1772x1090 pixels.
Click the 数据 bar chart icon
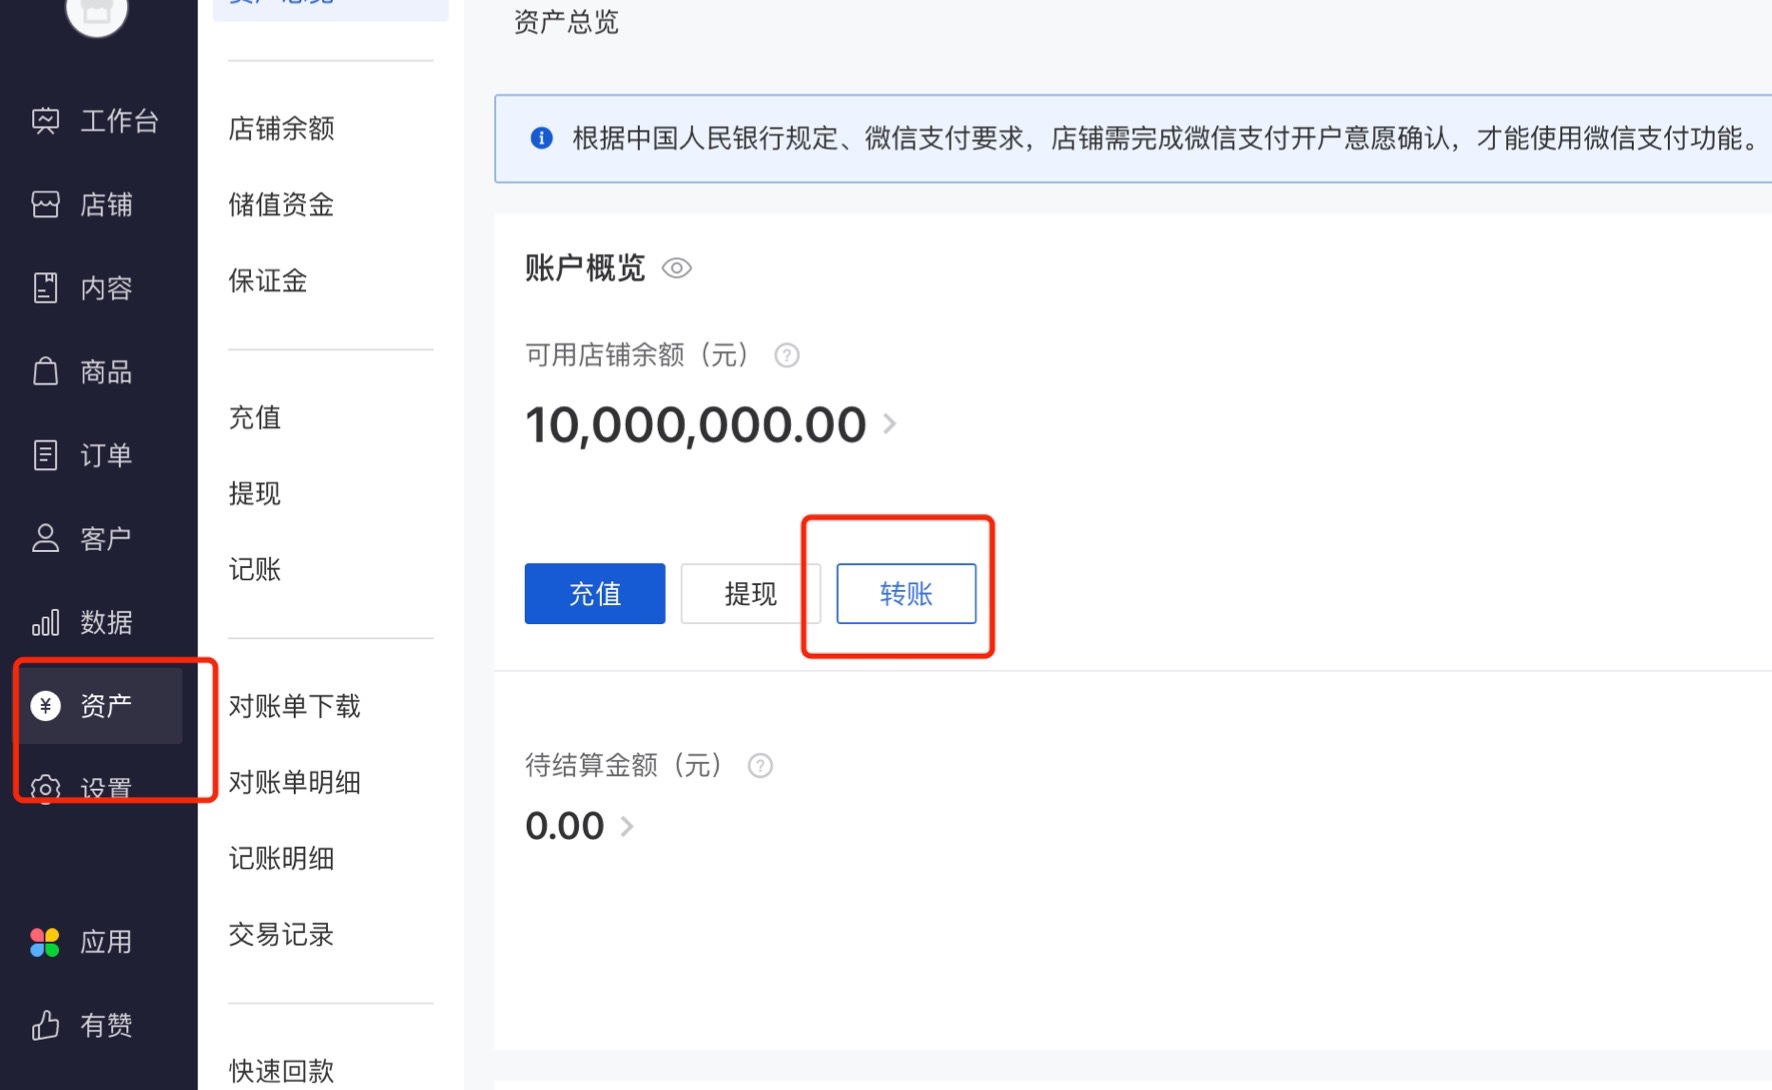(x=45, y=622)
